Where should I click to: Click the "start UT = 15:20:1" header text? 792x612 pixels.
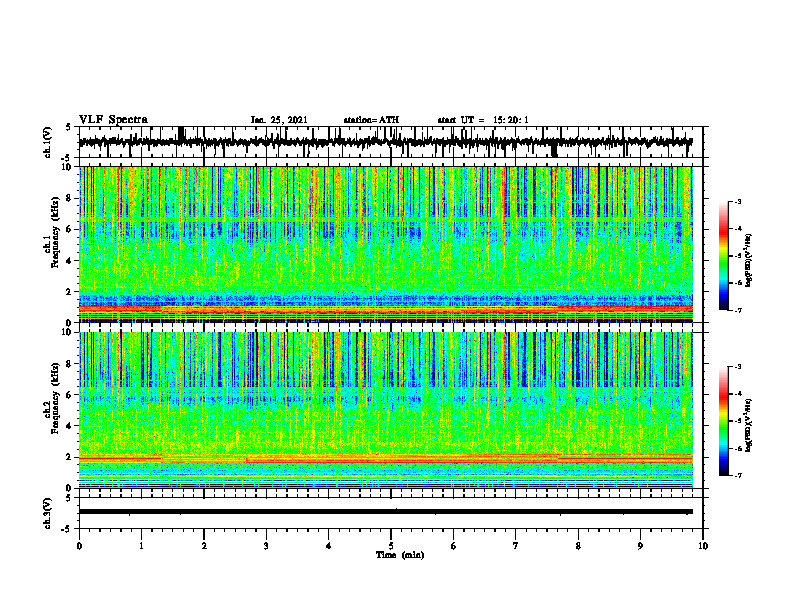tap(483, 120)
